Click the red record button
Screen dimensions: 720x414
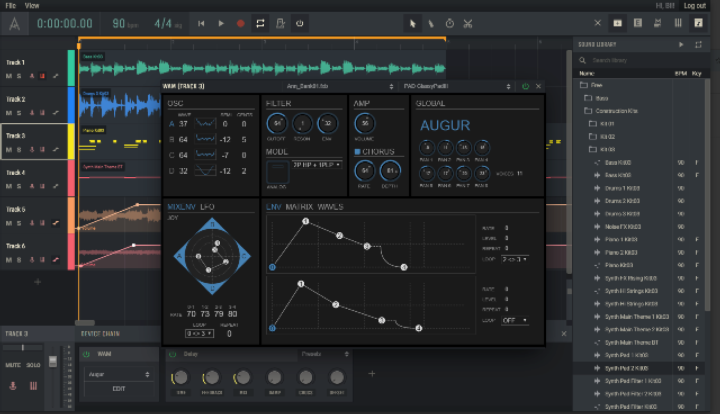click(240, 23)
